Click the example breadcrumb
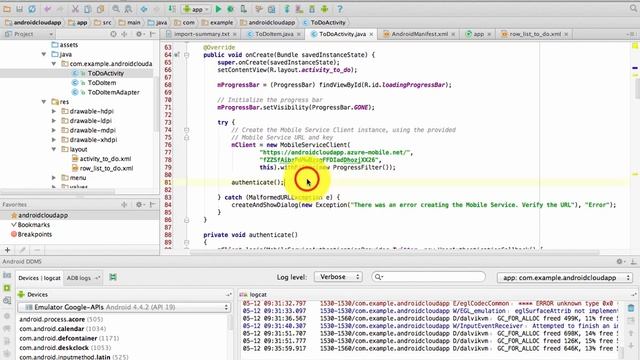This screenshot has width=640, height=360. click(x=217, y=22)
